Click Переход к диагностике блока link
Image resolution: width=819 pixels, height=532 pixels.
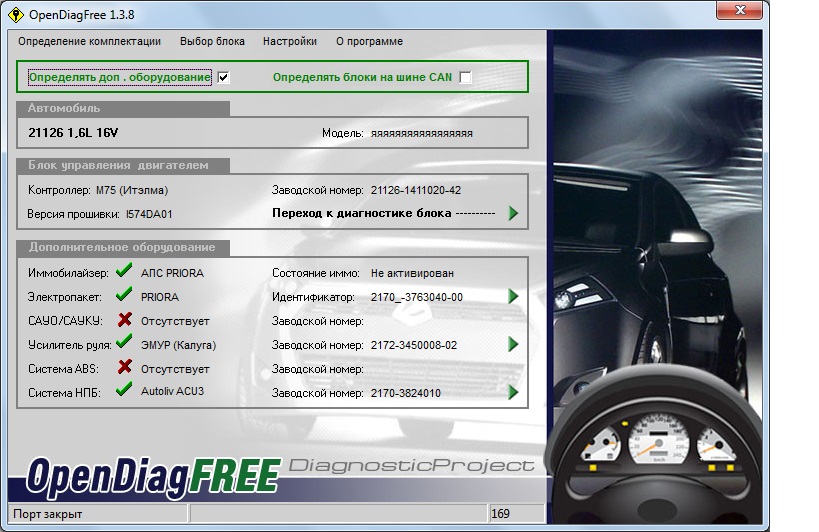point(383,213)
